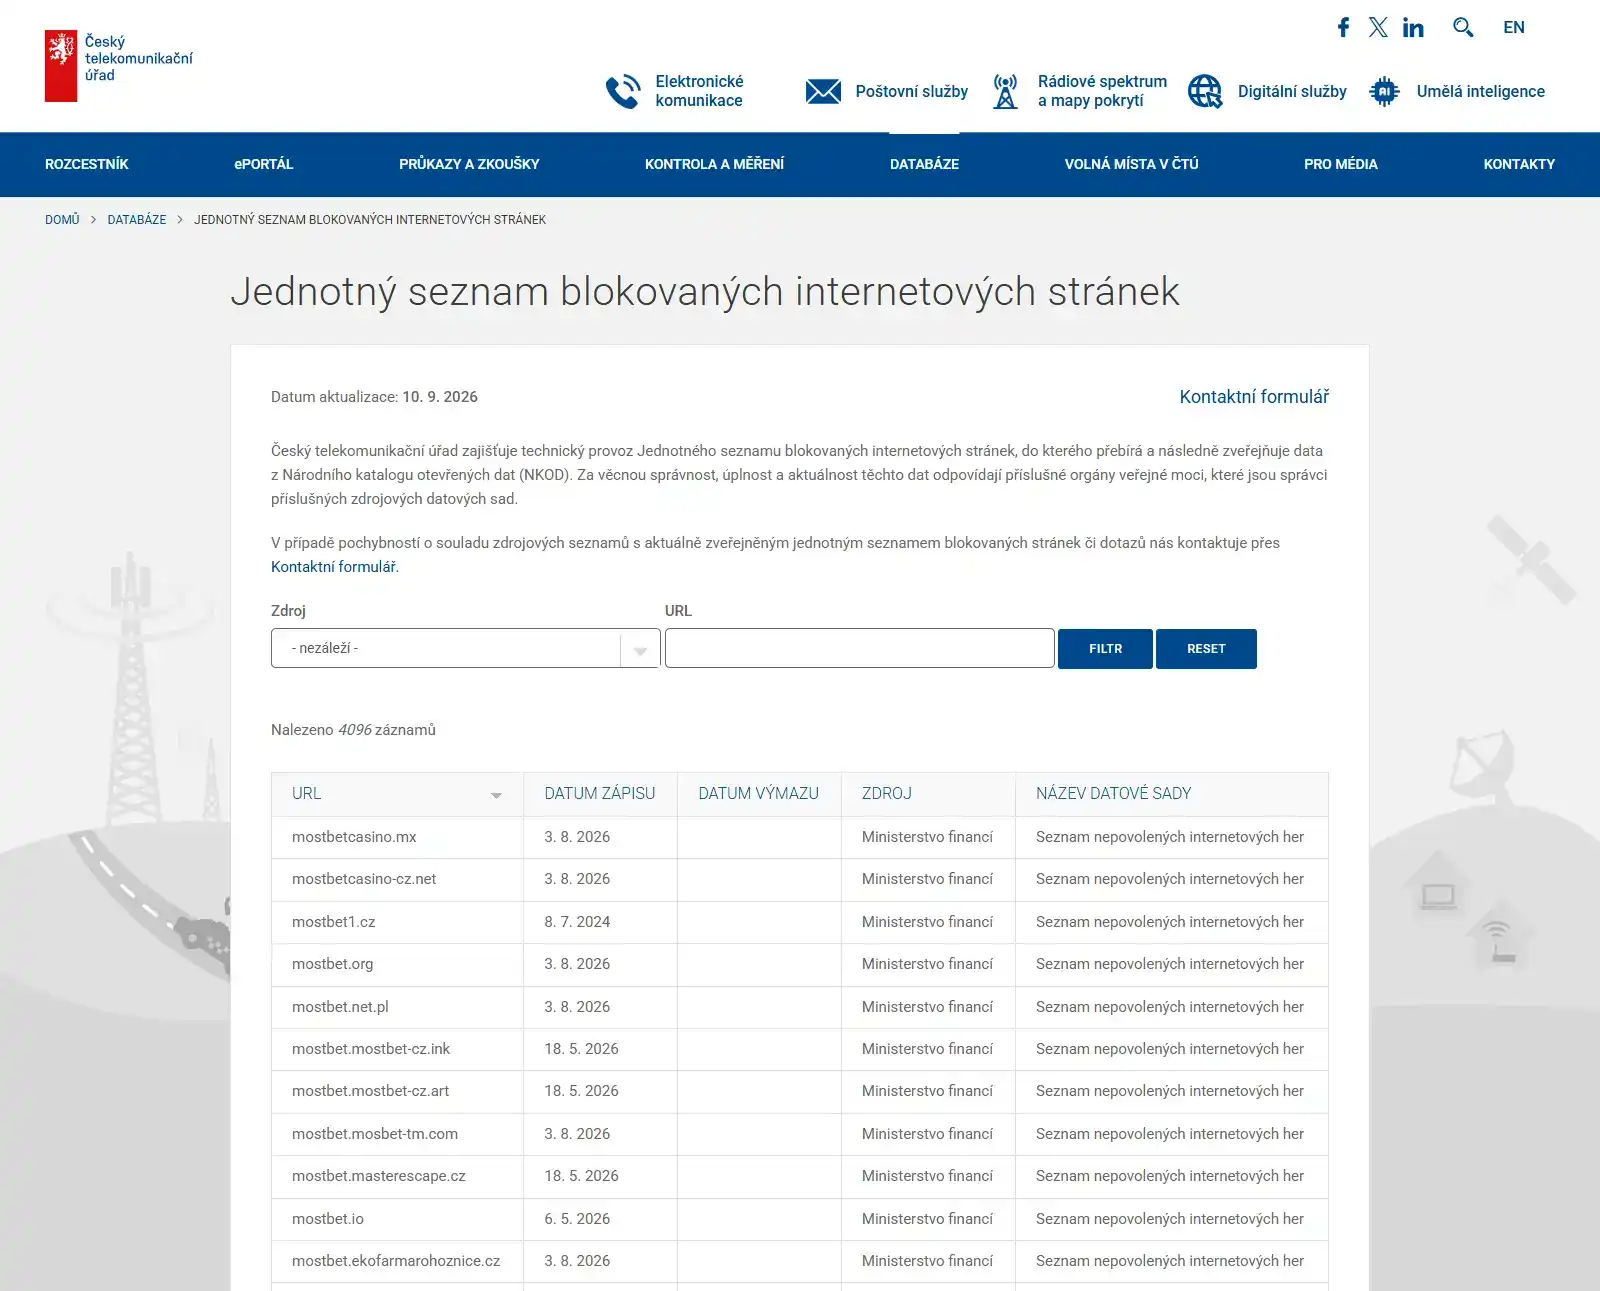1600x1291 pixels.
Task: Open PRŮKAZY A ZKOUŠKY menu
Action: click(x=469, y=164)
